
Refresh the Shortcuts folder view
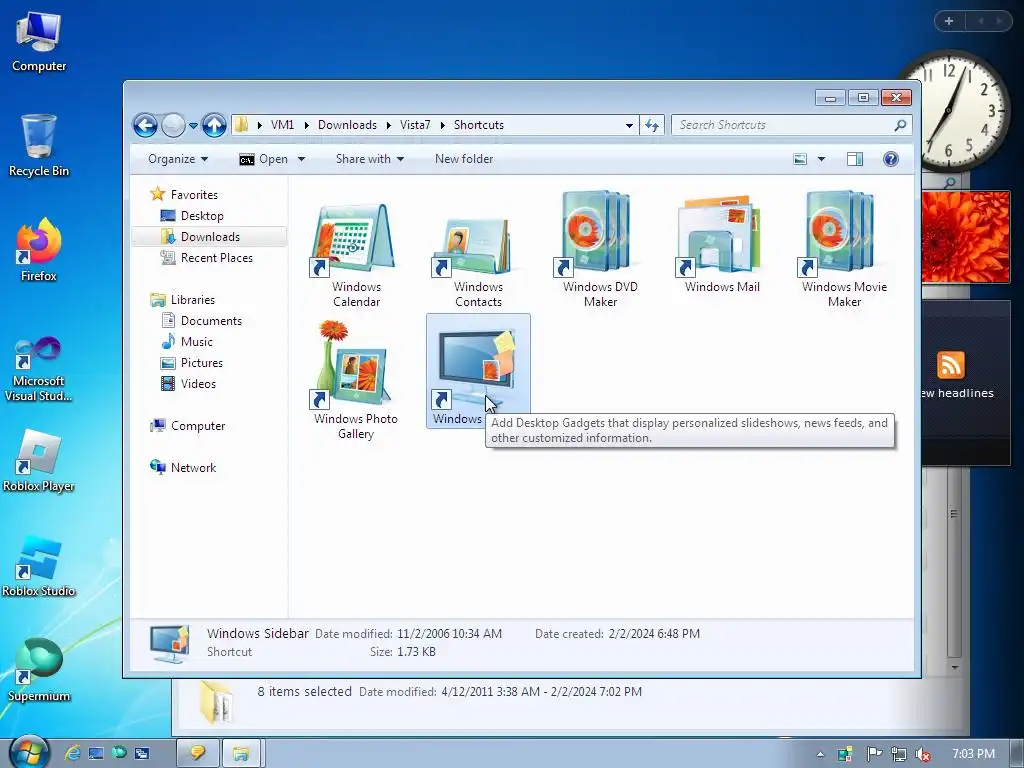(x=652, y=125)
